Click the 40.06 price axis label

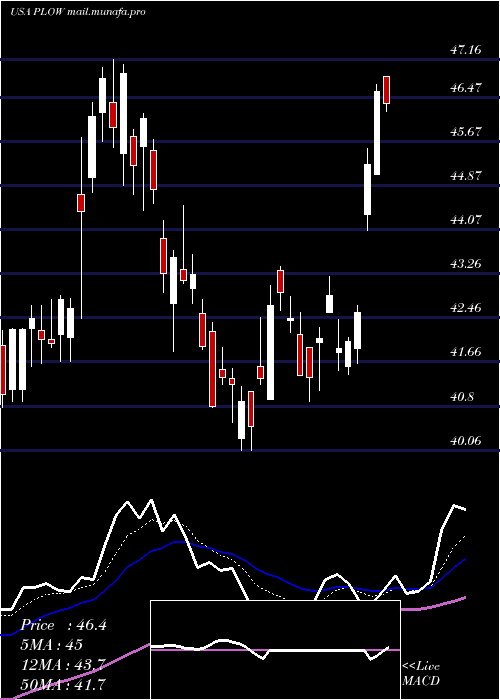[x=466, y=440]
